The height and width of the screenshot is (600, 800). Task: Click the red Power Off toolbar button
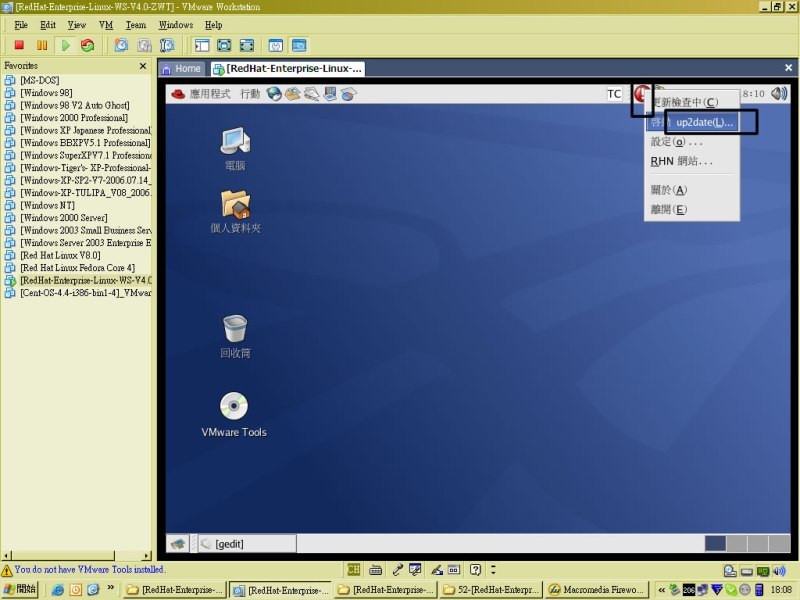point(19,45)
